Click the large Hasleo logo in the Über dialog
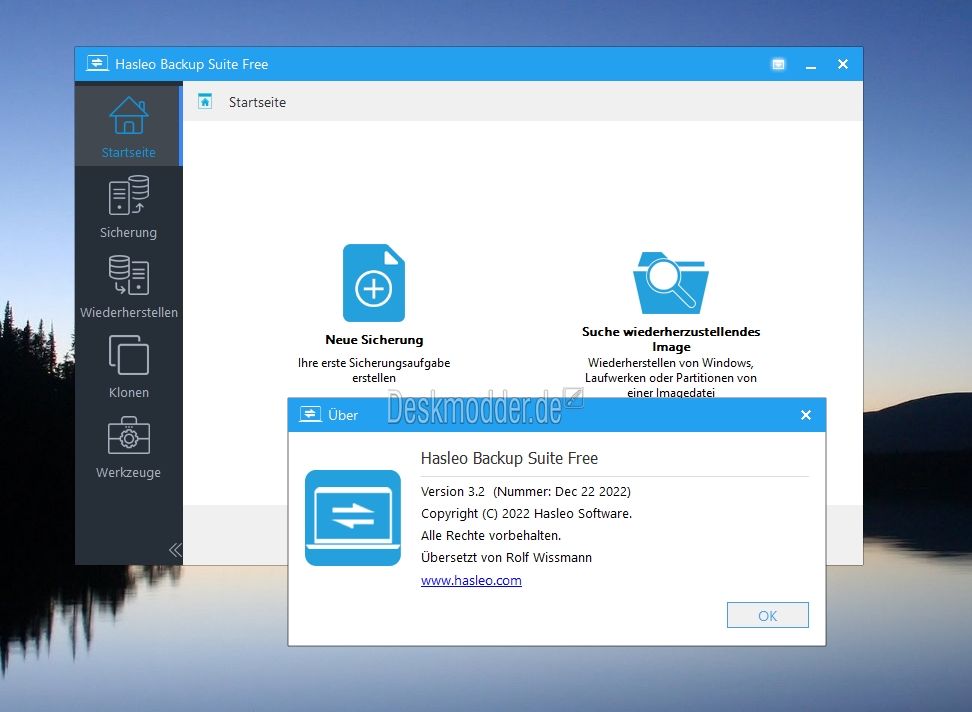 [x=353, y=518]
